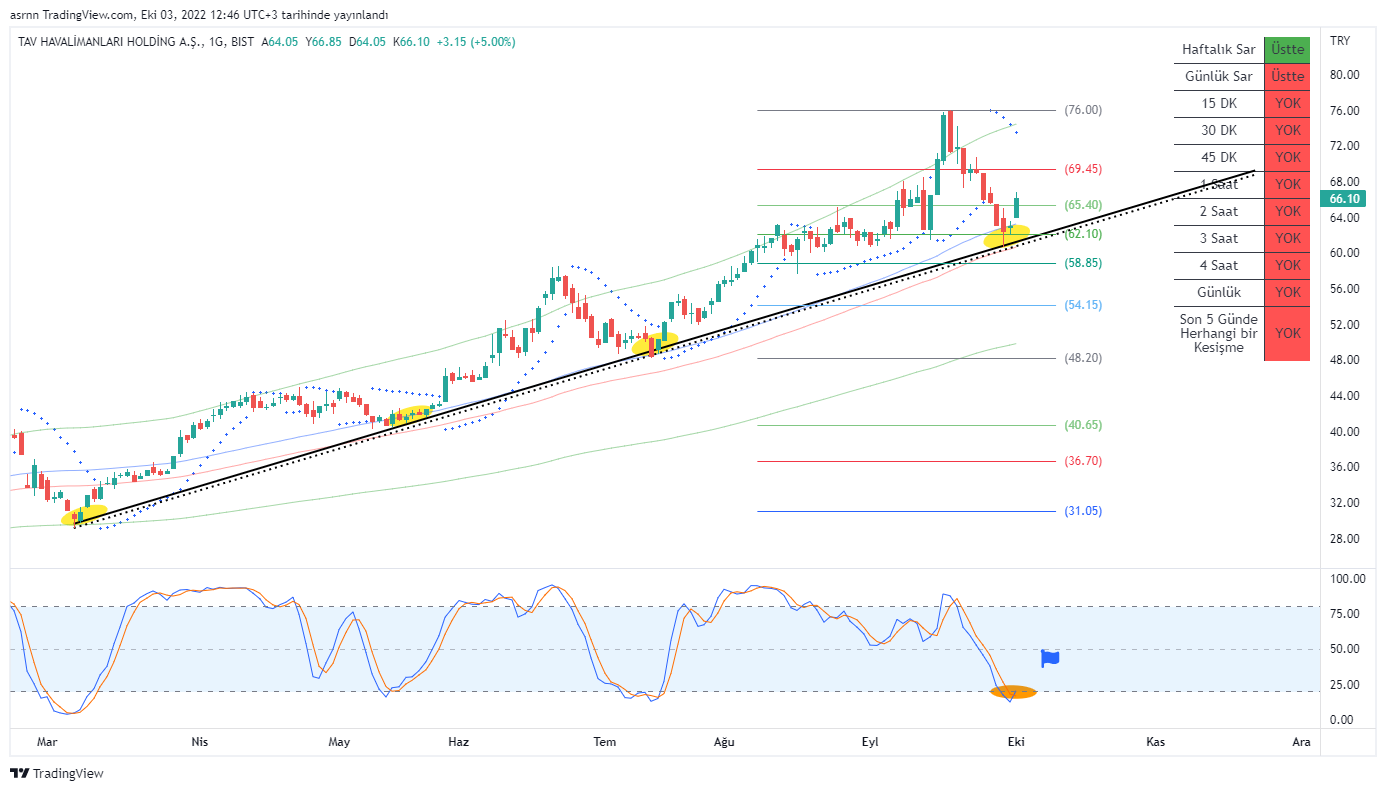This screenshot has width=1386, height=791.
Task: Click the Kas month label on the time axis
Action: (x=1156, y=742)
